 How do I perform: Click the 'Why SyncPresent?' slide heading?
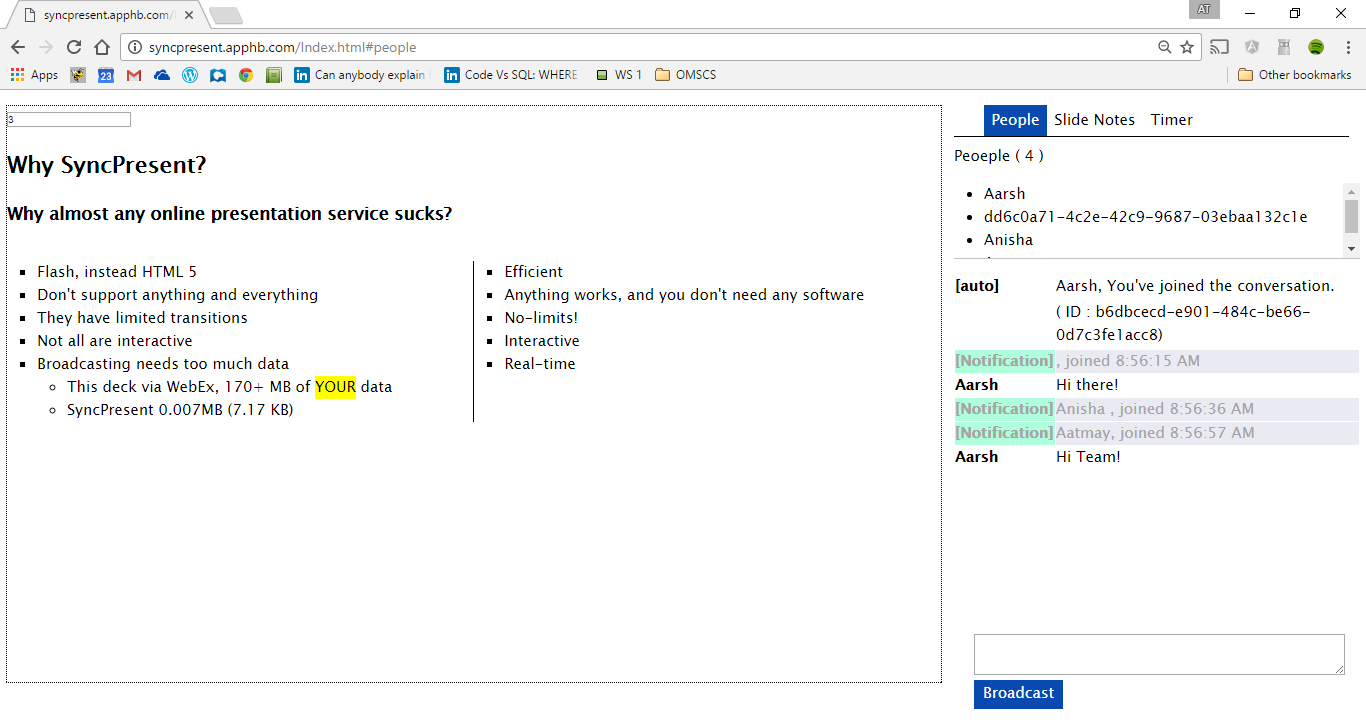pos(107,165)
